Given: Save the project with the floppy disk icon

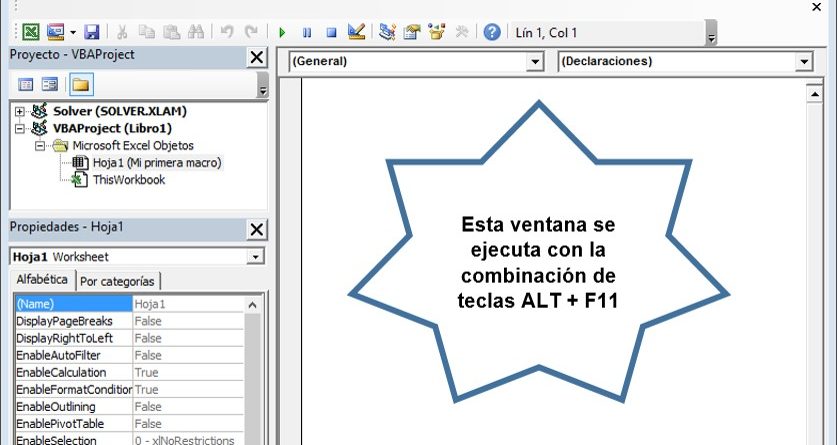Looking at the screenshot, I should coord(92,32).
